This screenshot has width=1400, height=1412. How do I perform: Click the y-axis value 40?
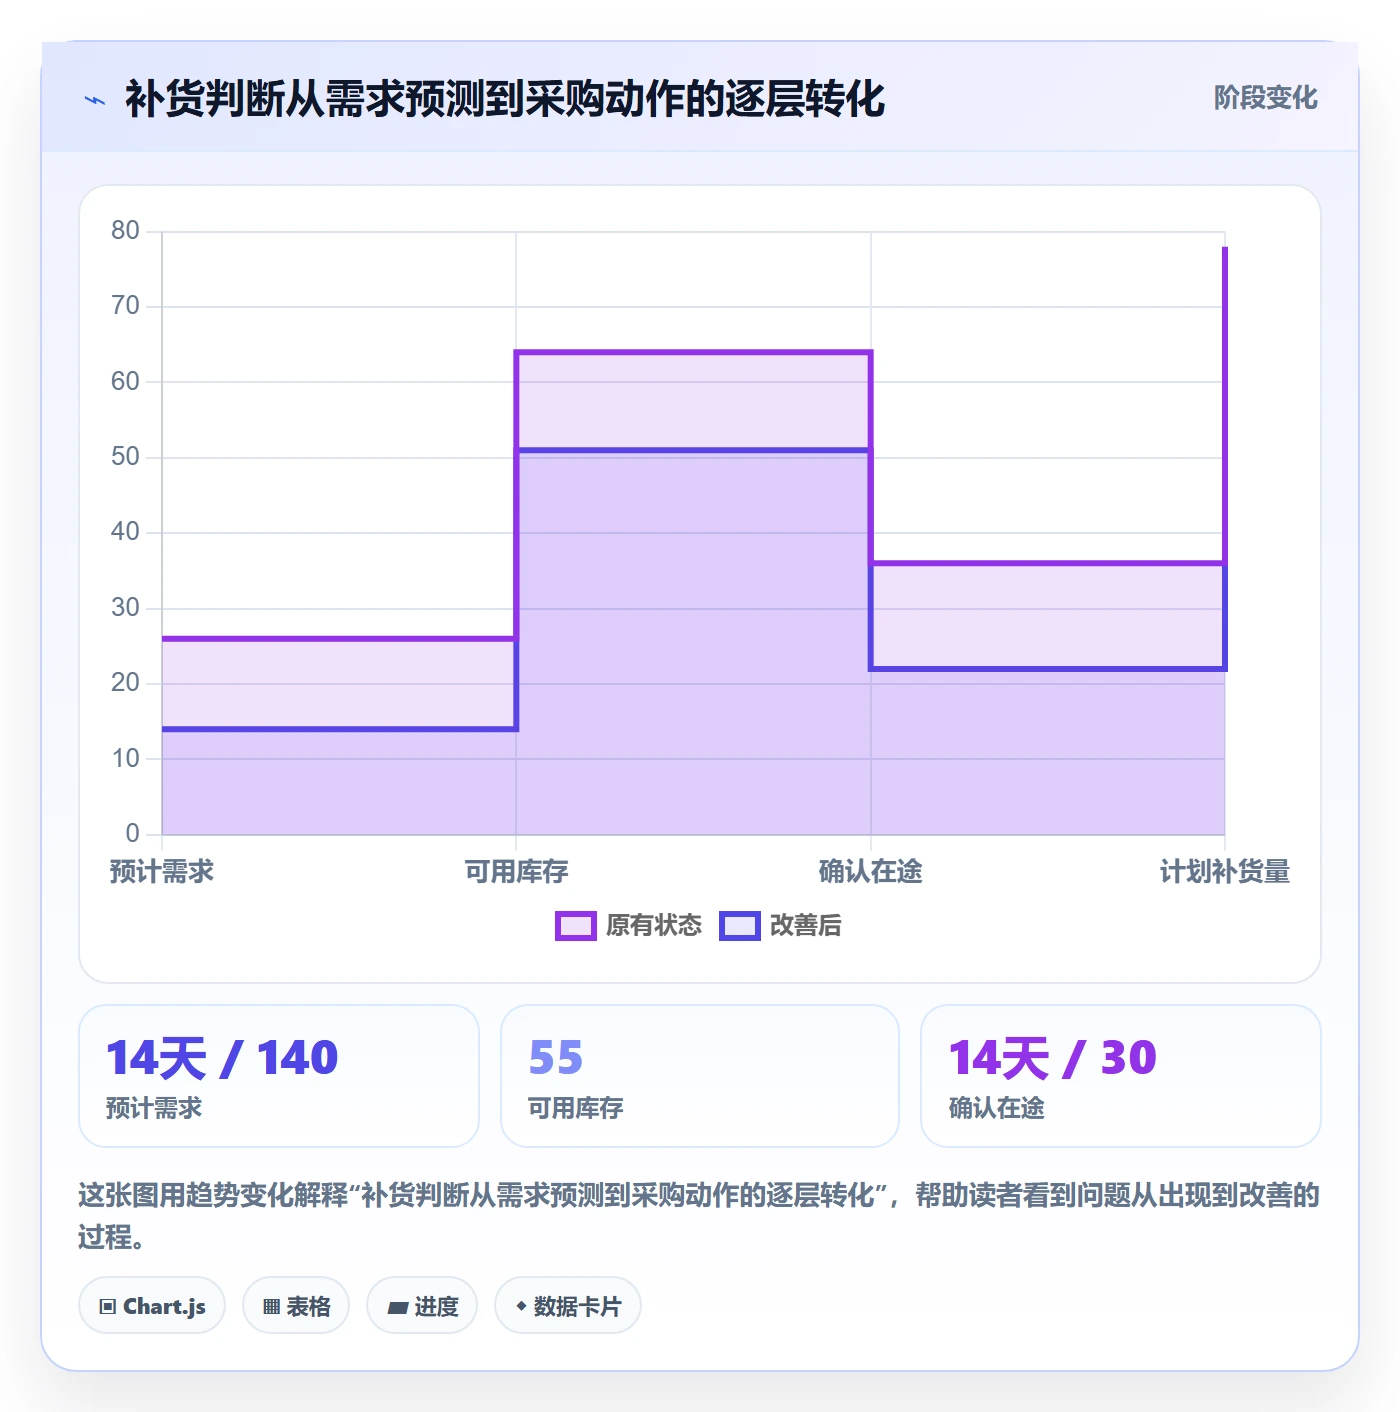pos(125,532)
